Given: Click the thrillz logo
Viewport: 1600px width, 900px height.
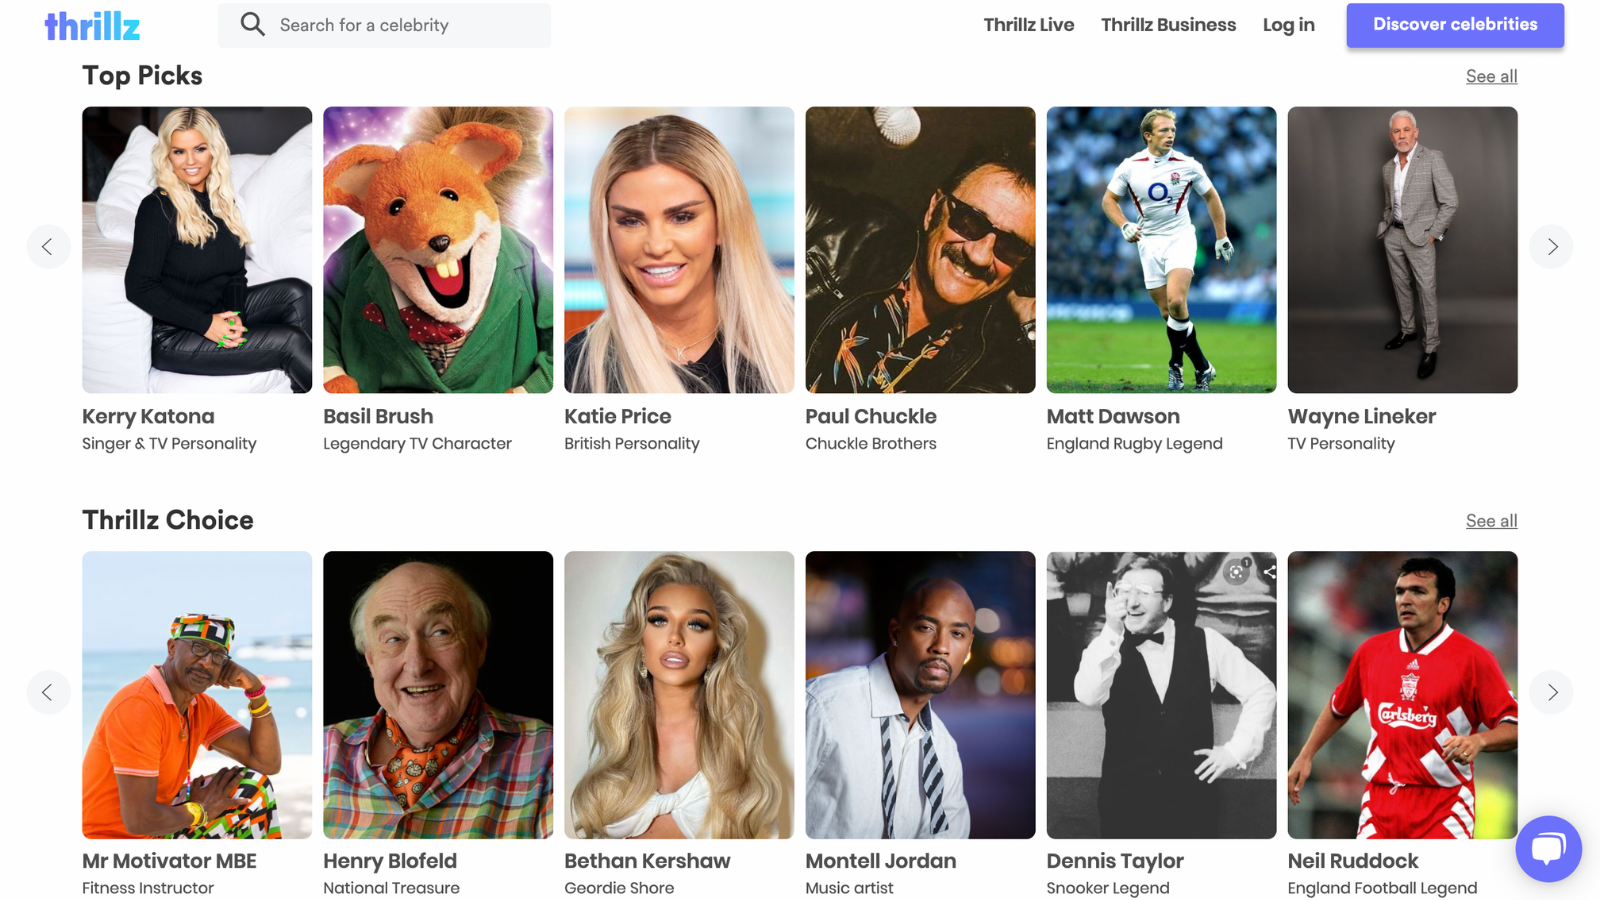Looking at the screenshot, I should (x=92, y=26).
